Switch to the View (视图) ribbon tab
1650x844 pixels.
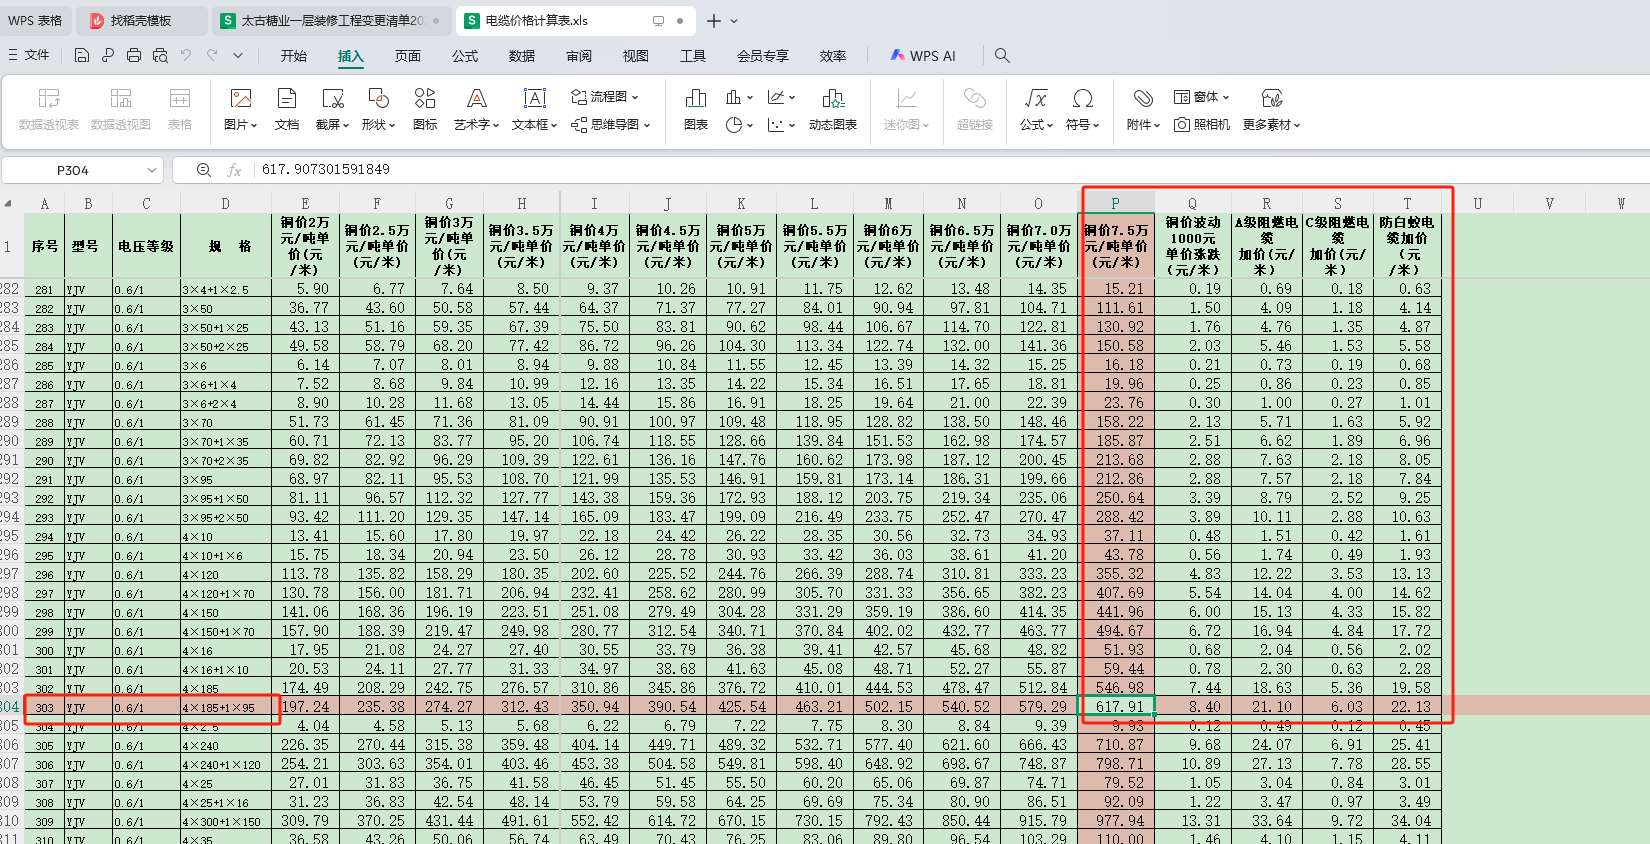pos(636,56)
